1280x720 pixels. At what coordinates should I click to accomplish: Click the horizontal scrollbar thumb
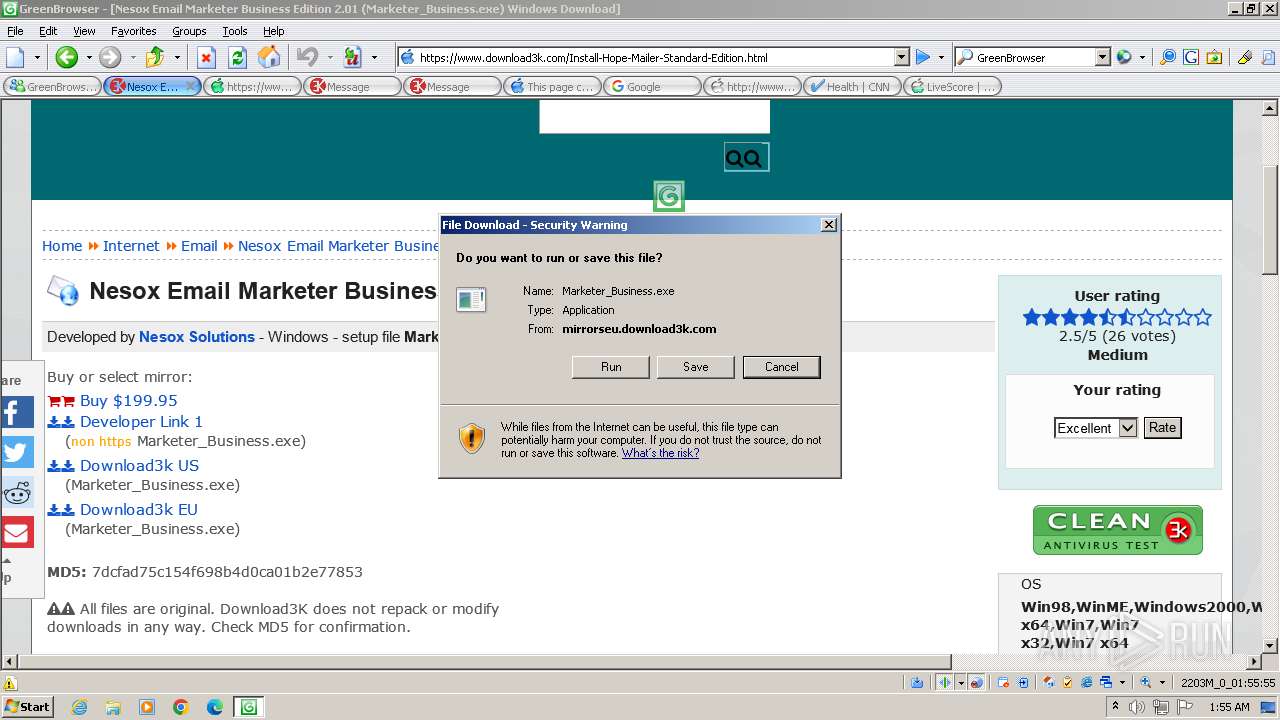pos(485,661)
